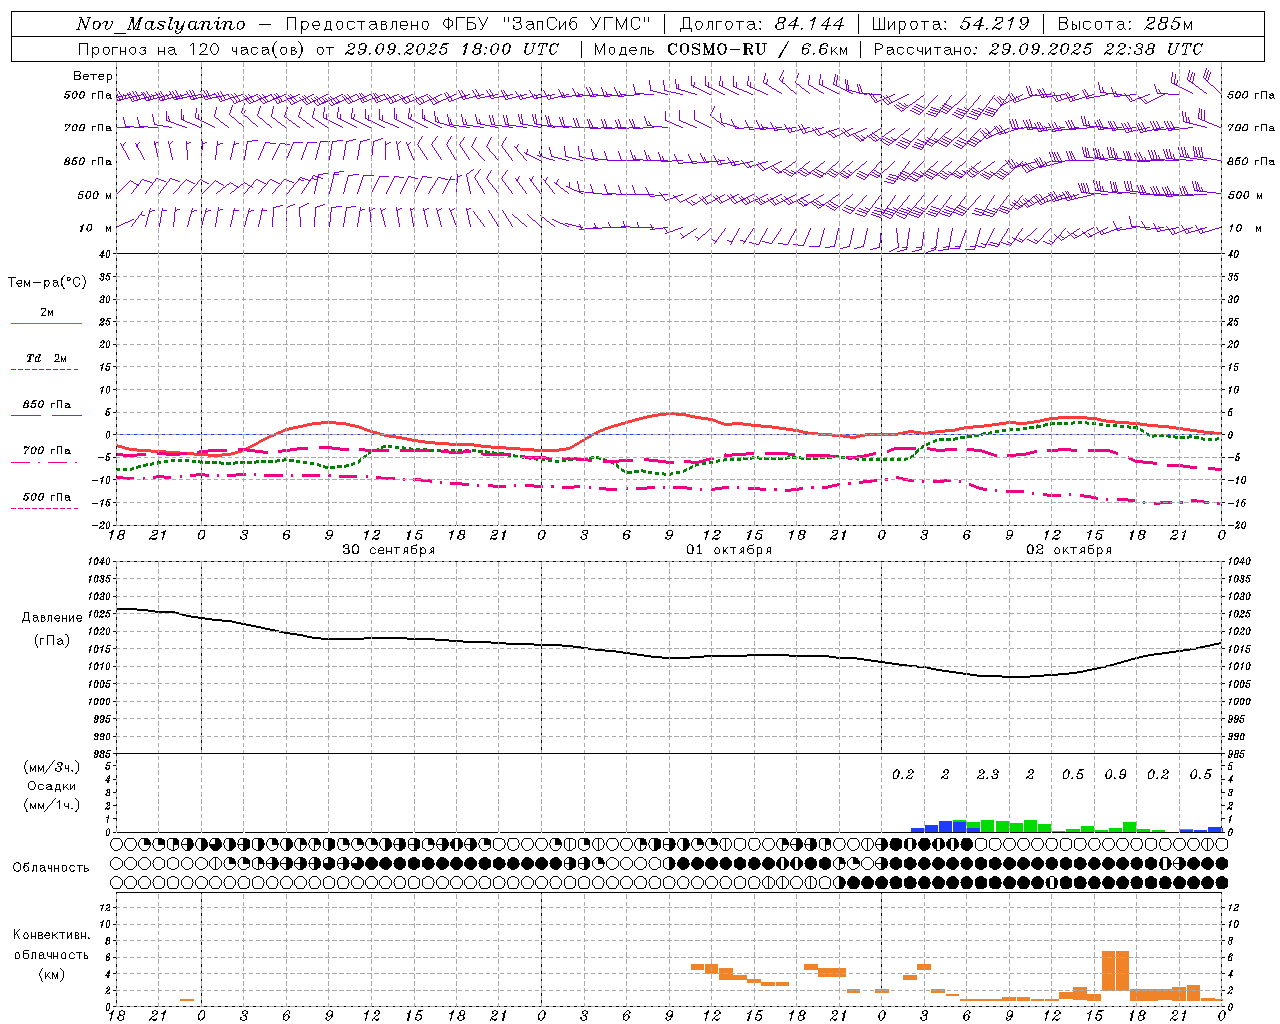Click the red 2м curve peak on 01 октября
This screenshot has width=1280, height=1024.
coord(670,413)
